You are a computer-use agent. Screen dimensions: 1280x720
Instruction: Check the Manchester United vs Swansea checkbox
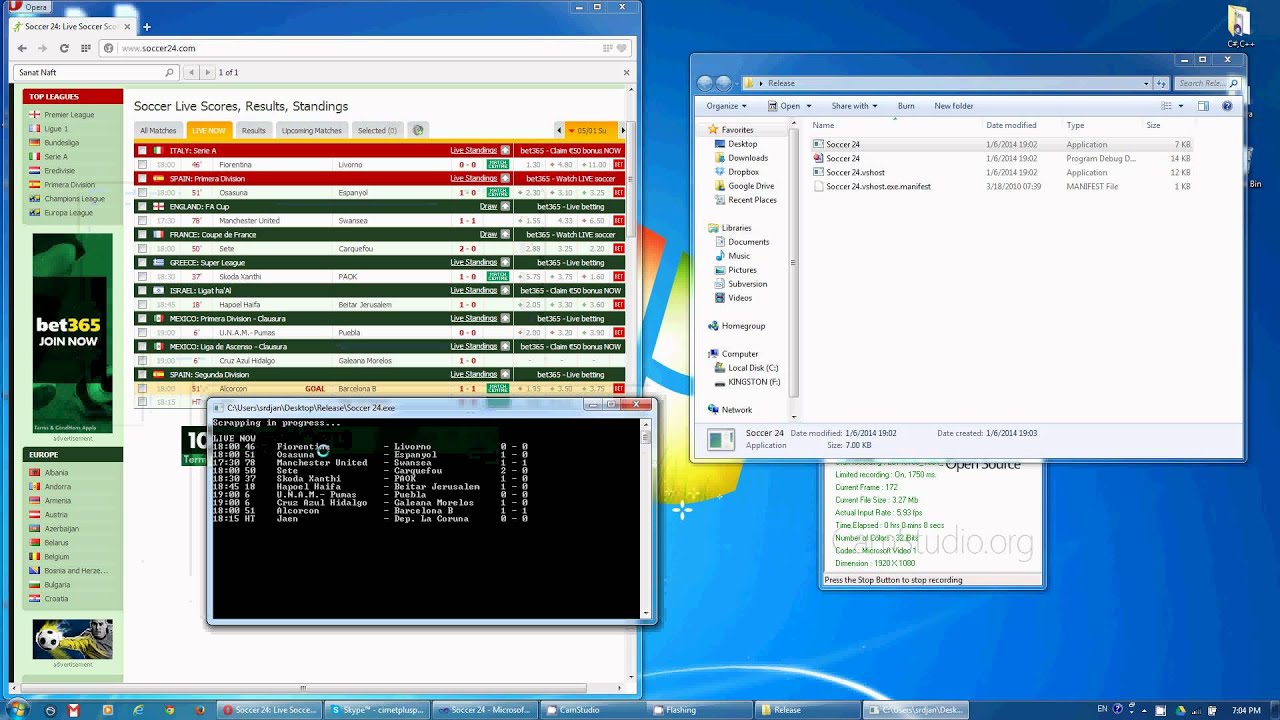click(142, 220)
